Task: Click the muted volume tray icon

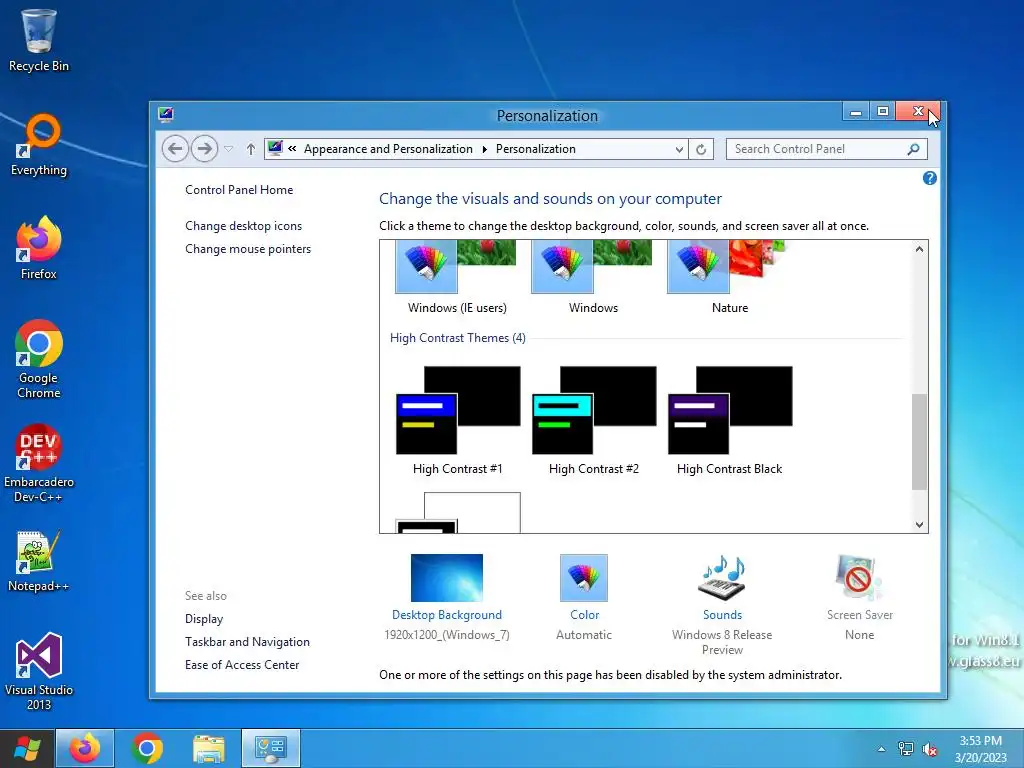Action: tap(930, 749)
